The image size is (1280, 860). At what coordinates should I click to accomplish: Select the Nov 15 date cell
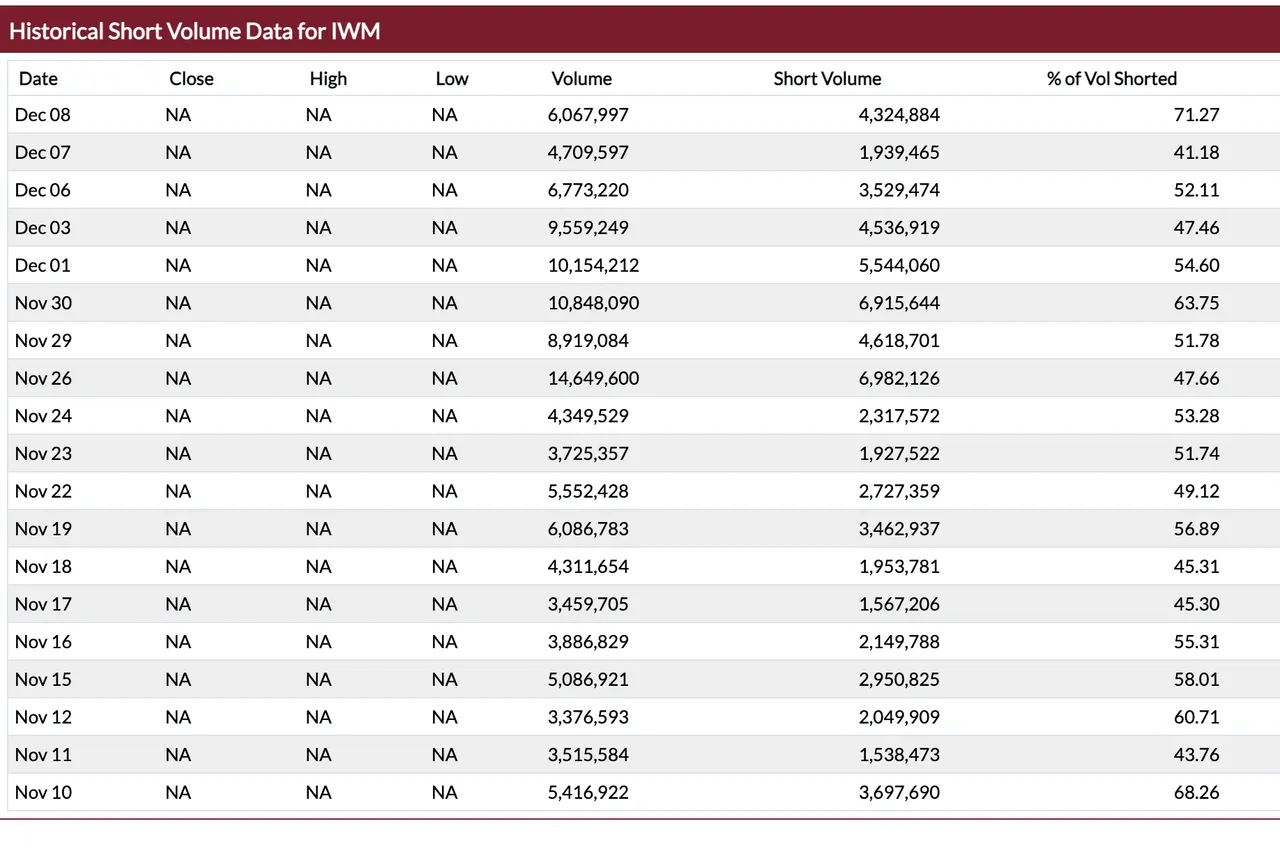tap(44, 680)
